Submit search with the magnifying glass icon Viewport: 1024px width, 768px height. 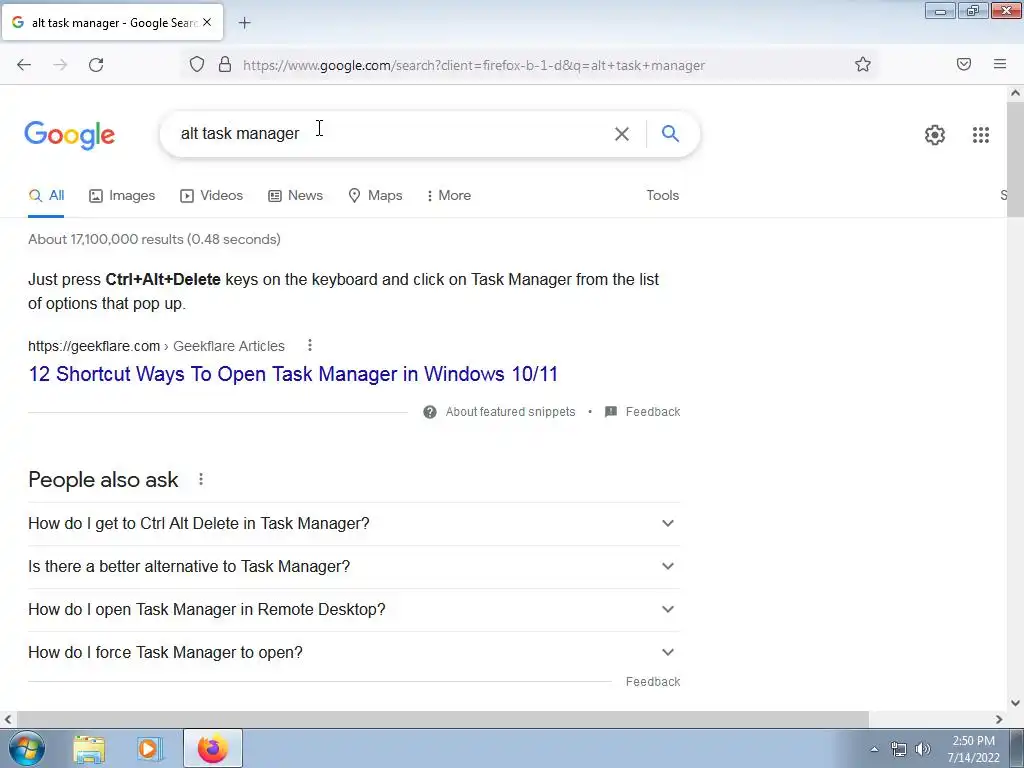[x=670, y=133]
